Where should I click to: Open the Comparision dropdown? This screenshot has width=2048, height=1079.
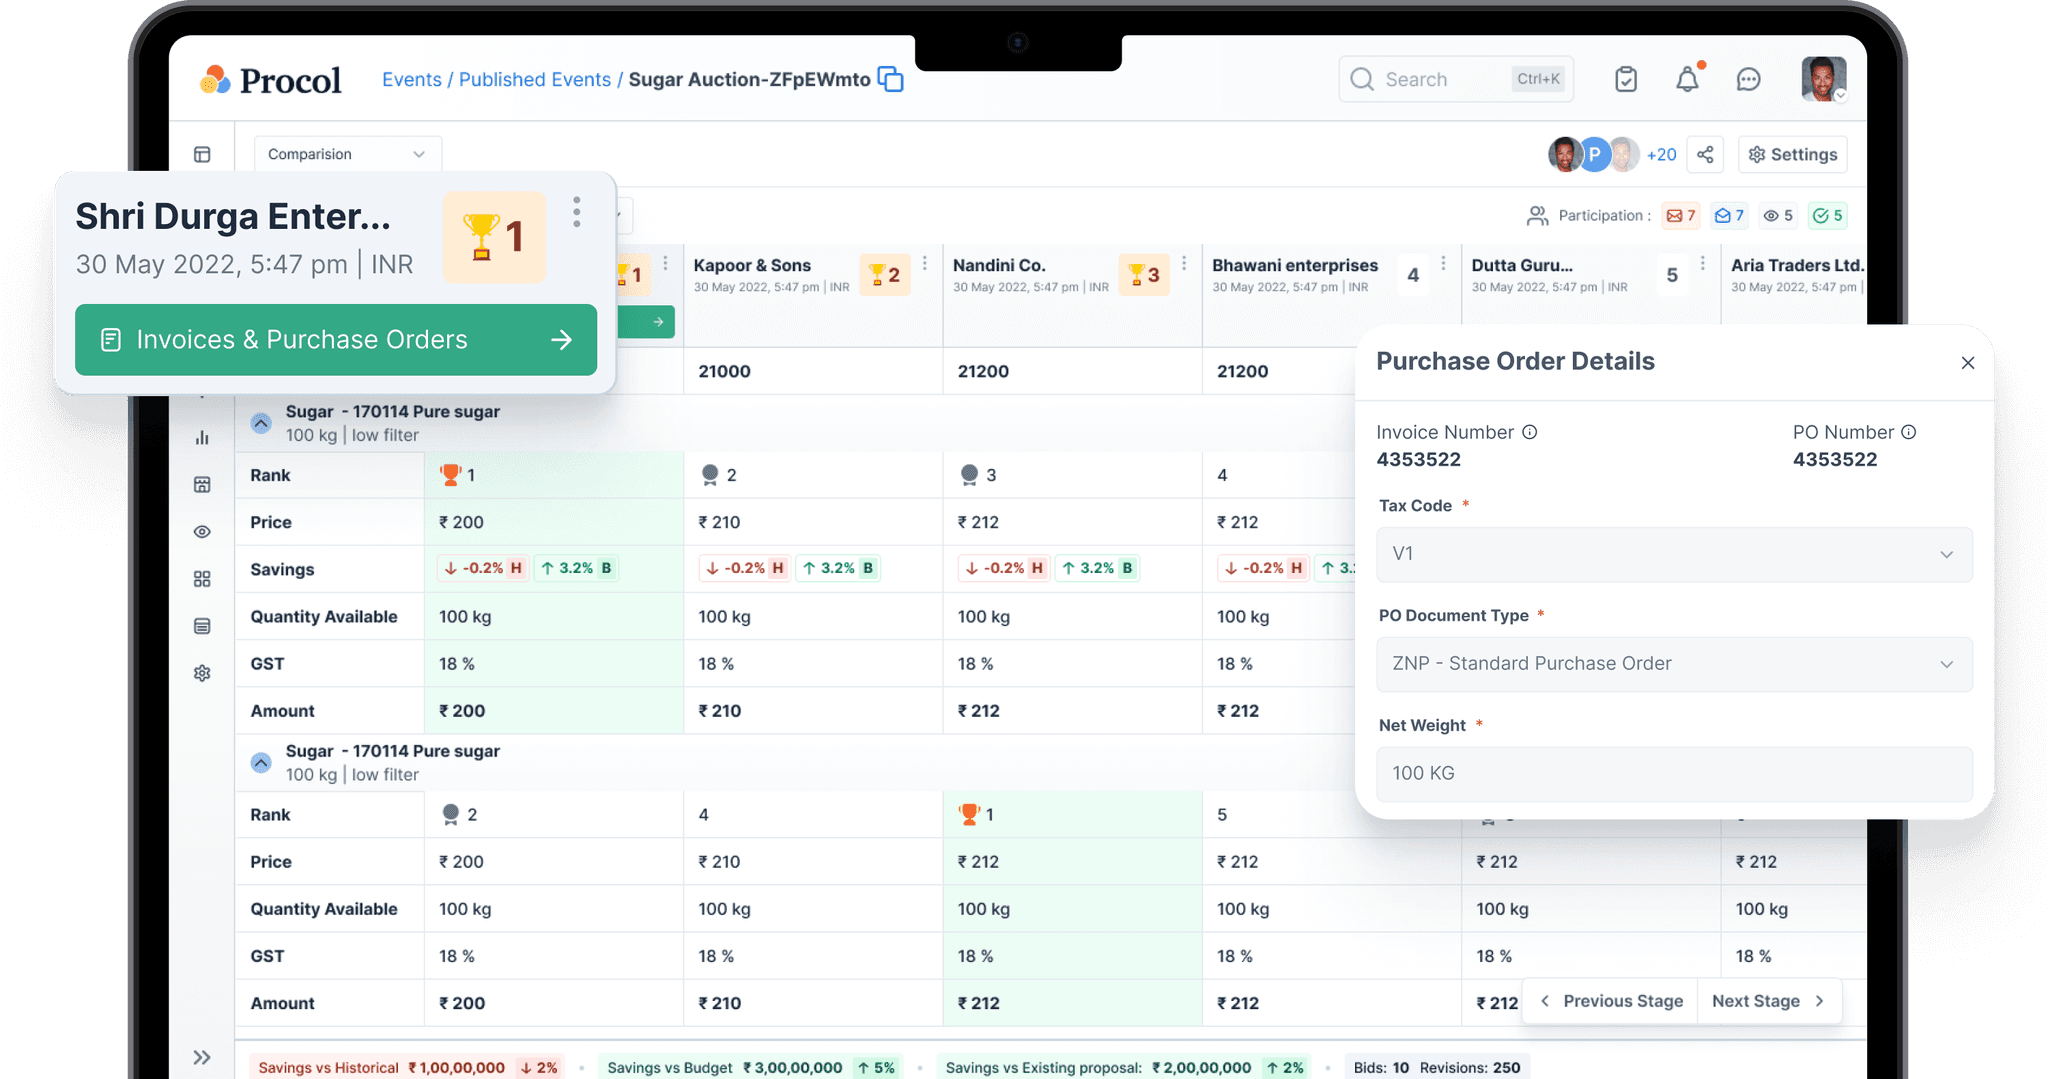pos(346,154)
